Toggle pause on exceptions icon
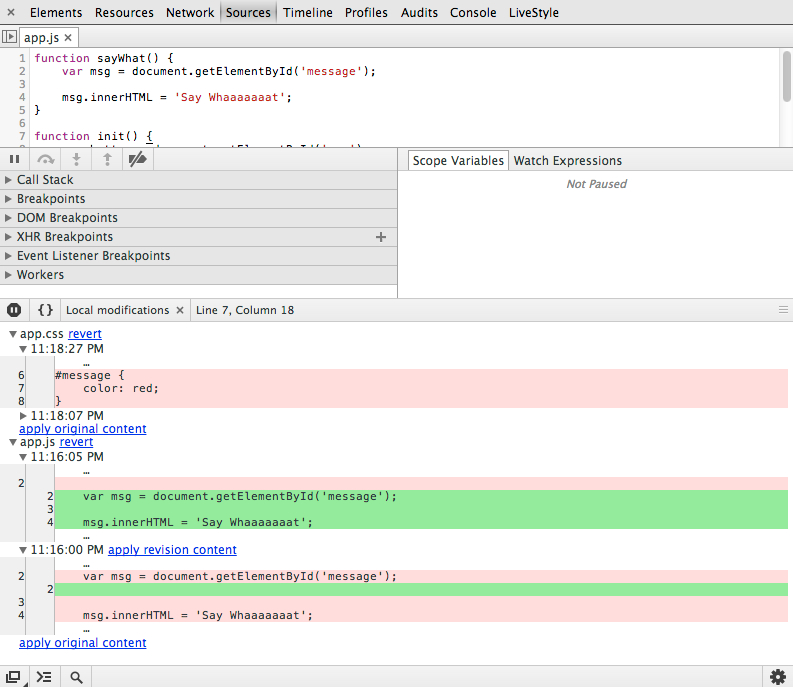Image resolution: width=793 pixels, height=687 pixels. pos(14,310)
